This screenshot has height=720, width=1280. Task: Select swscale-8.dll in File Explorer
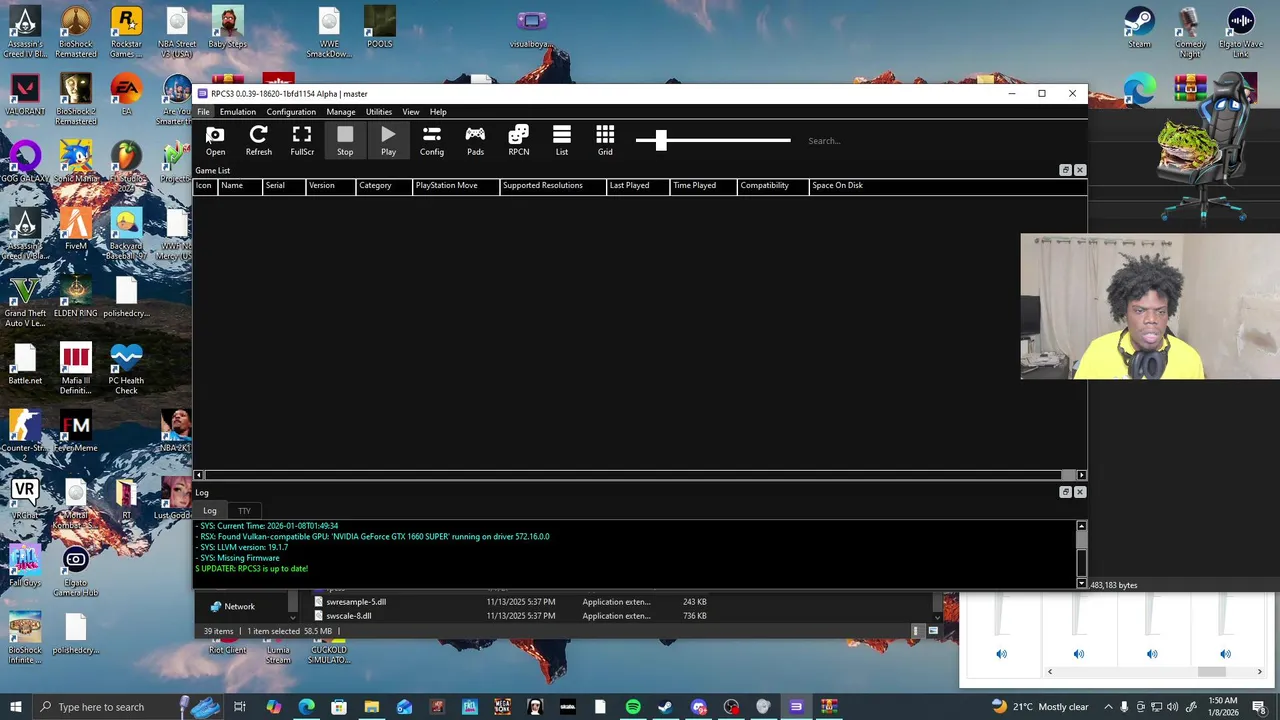(349, 616)
